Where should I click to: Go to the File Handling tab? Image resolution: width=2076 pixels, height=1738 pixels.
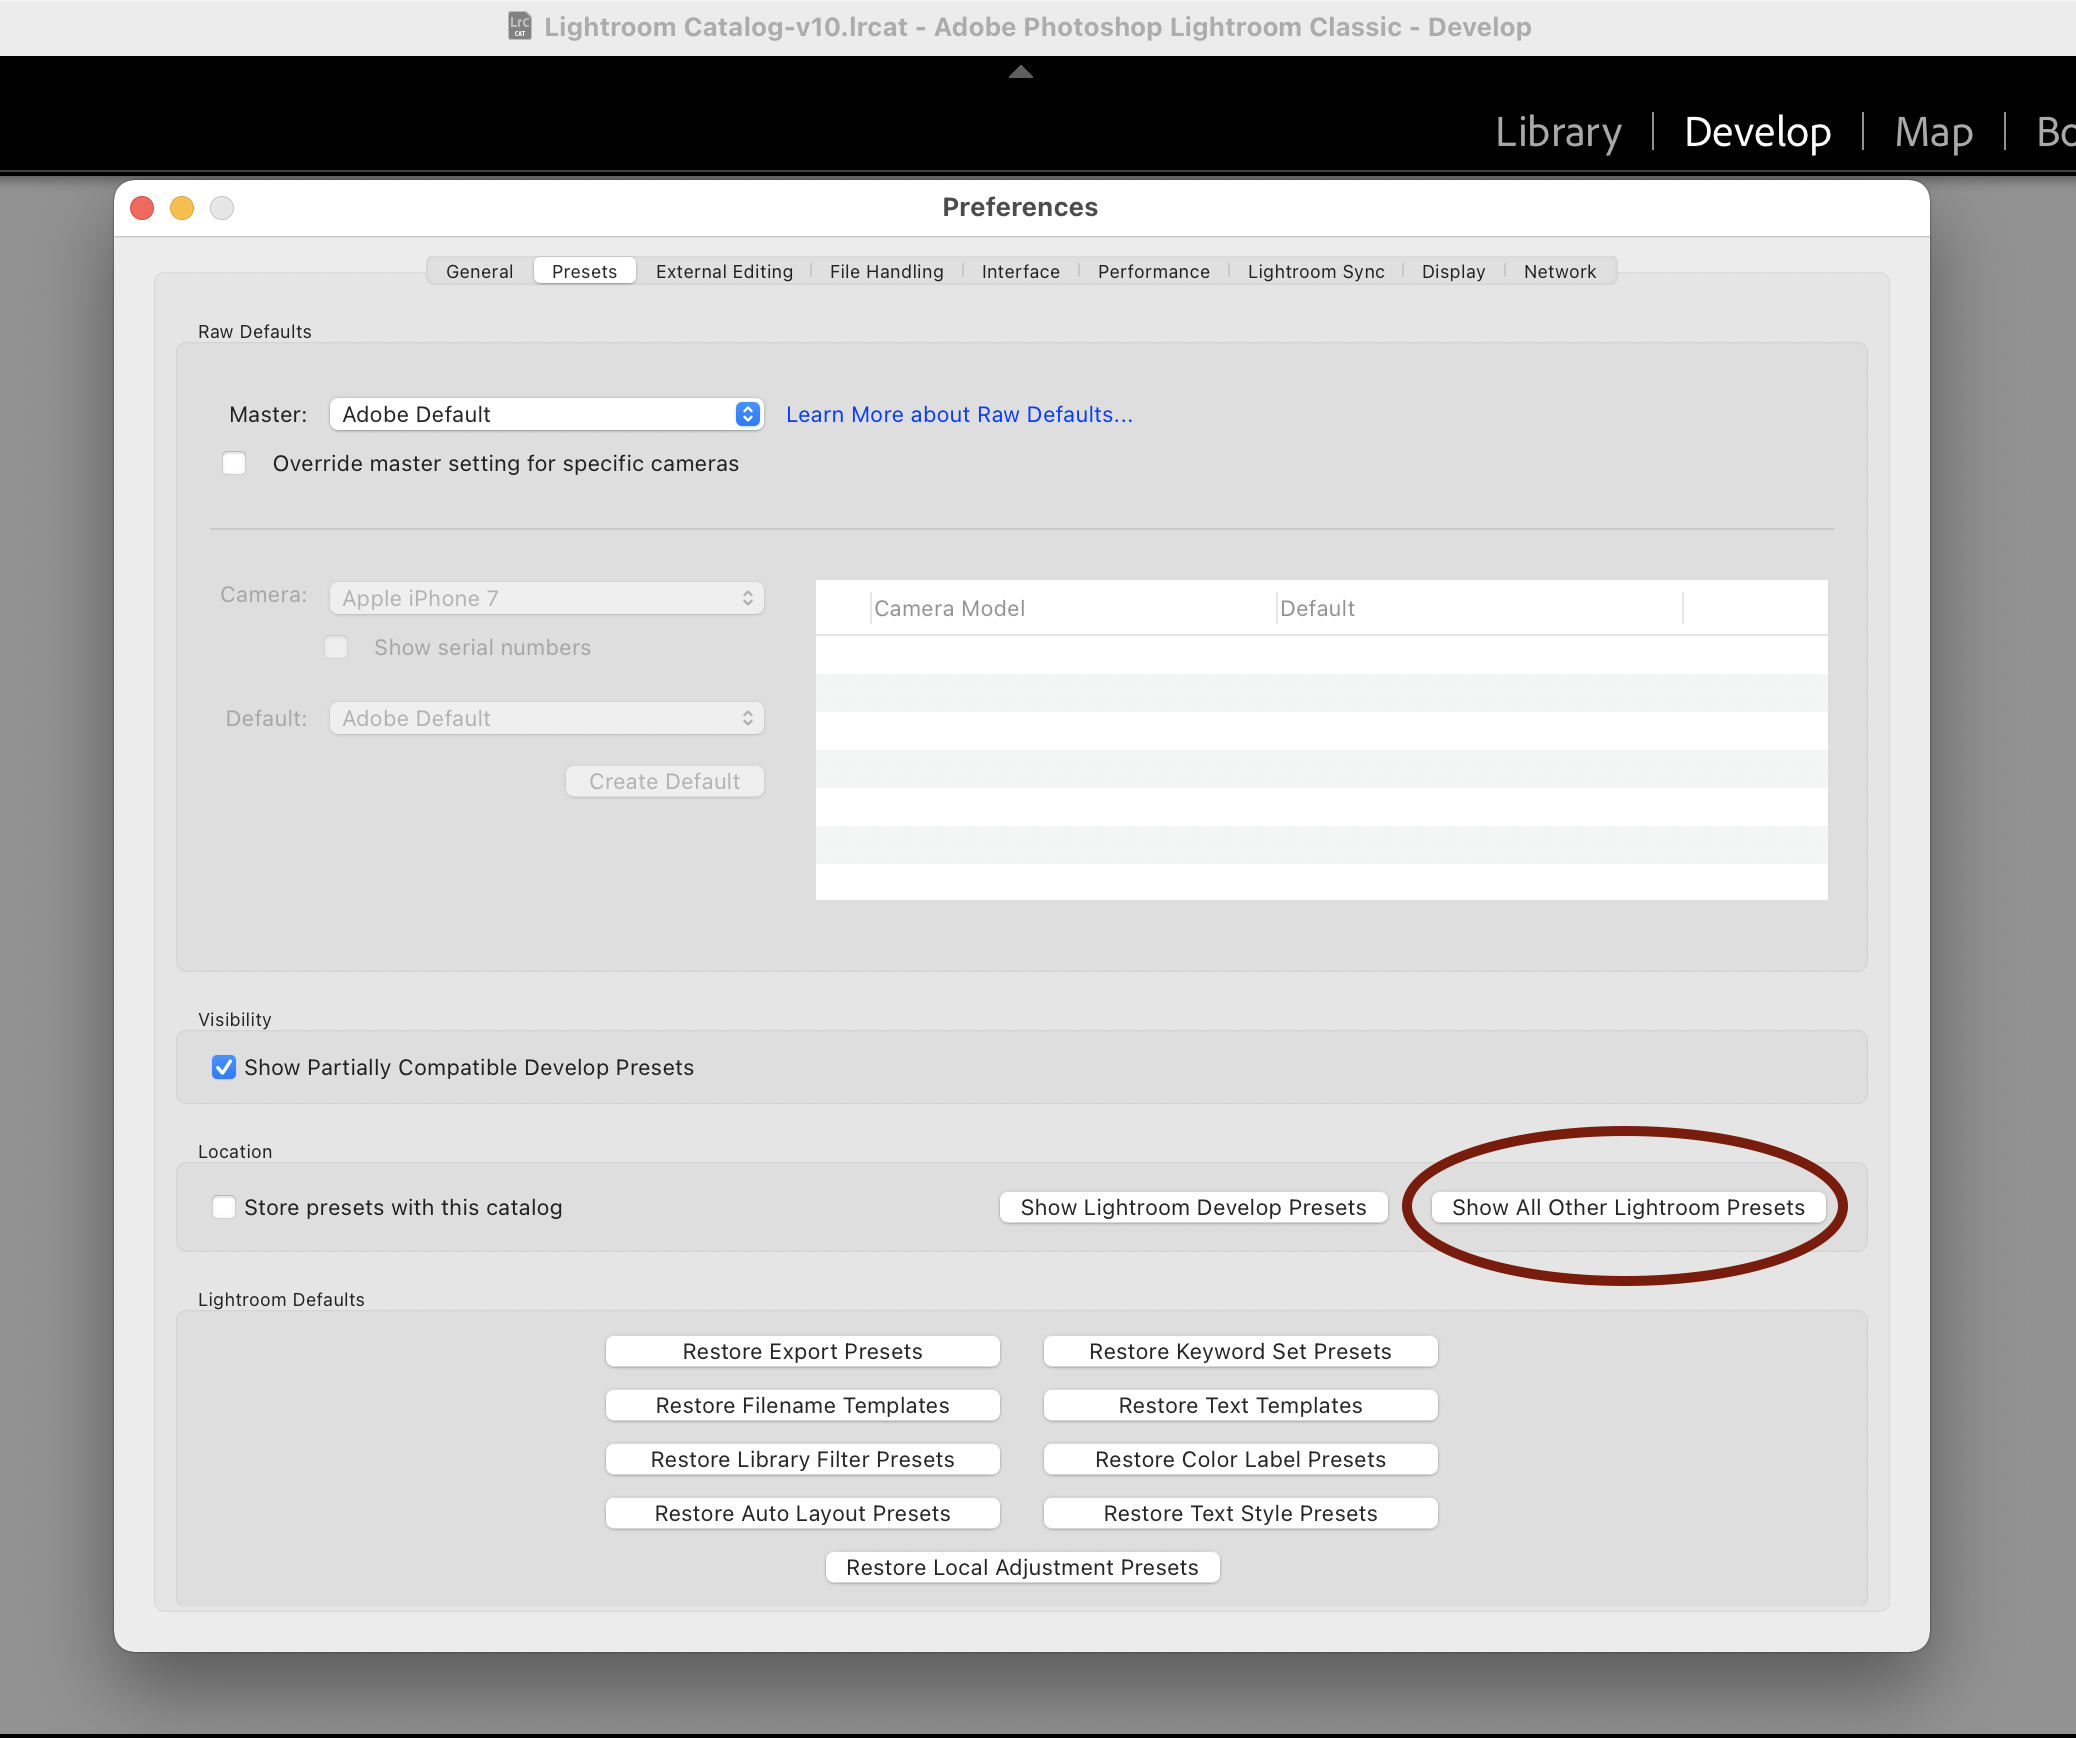pyautogui.click(x=886, y=271)
